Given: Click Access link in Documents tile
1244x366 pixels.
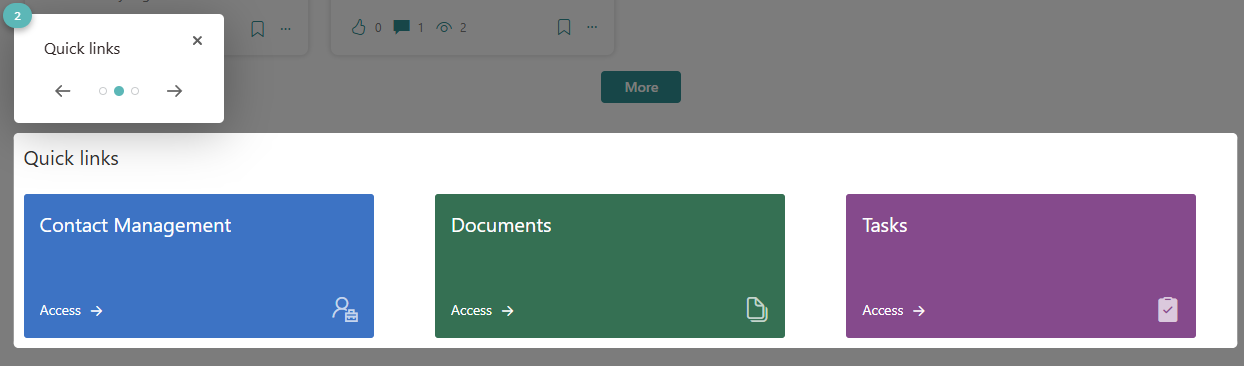Looking at the screenshot, I should (482, 311).
